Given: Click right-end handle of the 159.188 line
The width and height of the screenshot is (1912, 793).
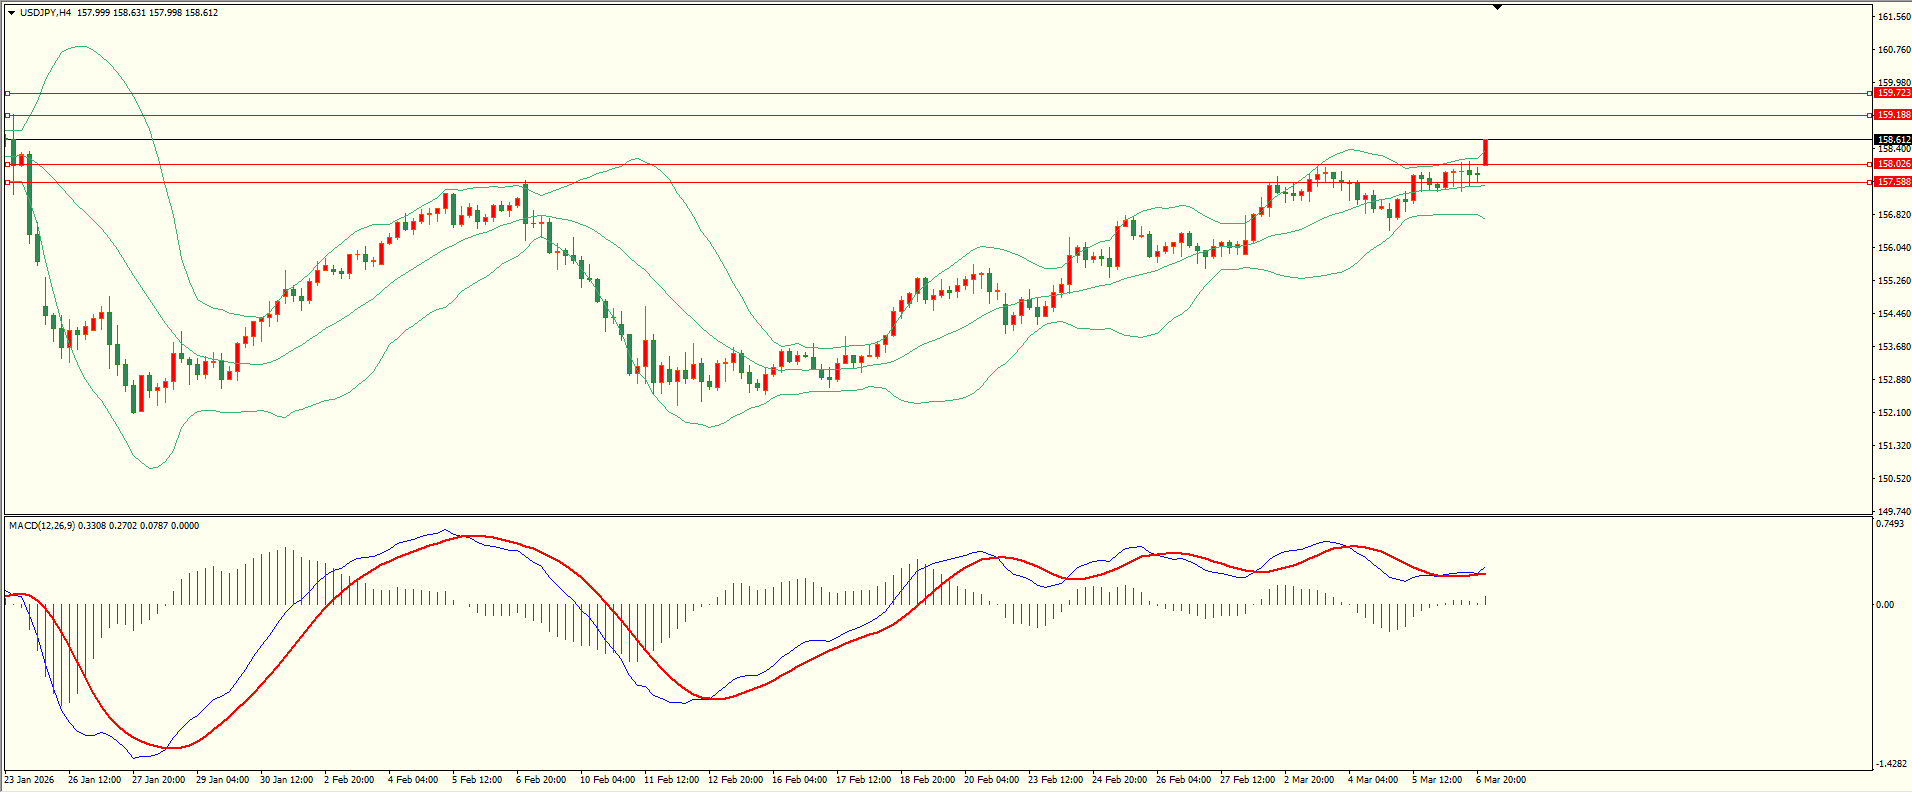Looking at the screenshot, I should point(1870,115).
